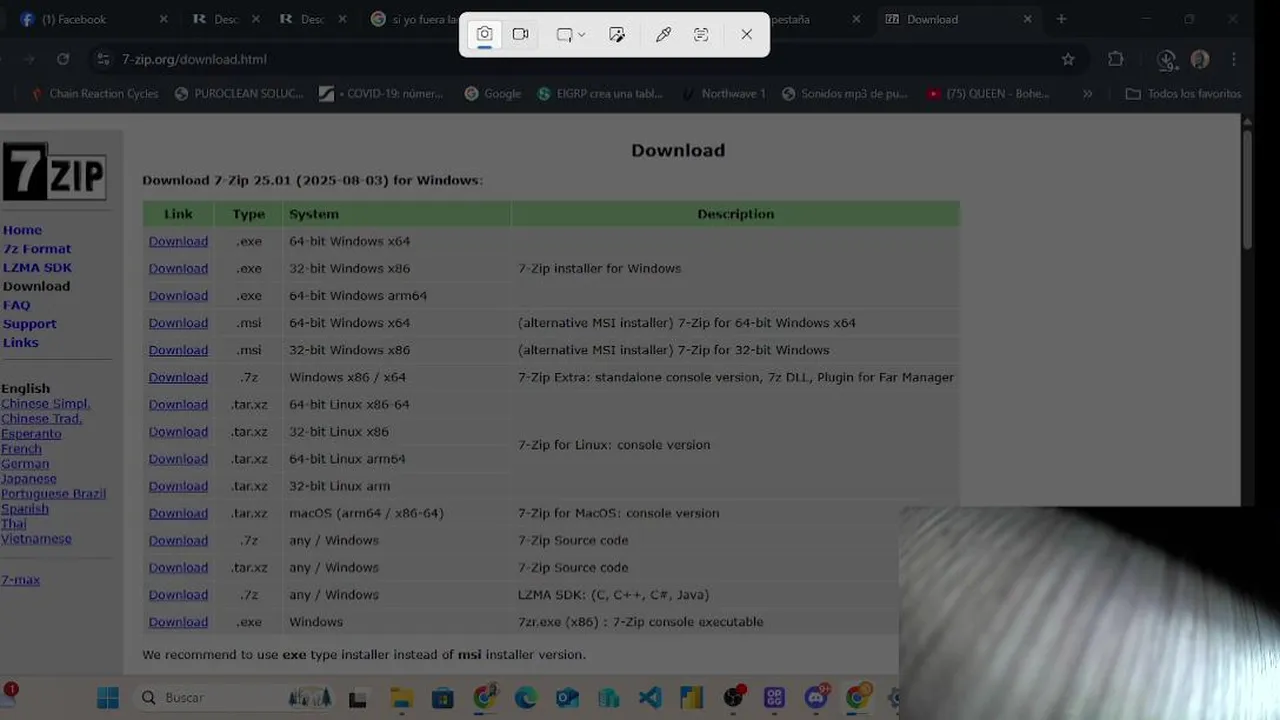Reload the 7-zip page
The image size is (1280, 720).
63,59
